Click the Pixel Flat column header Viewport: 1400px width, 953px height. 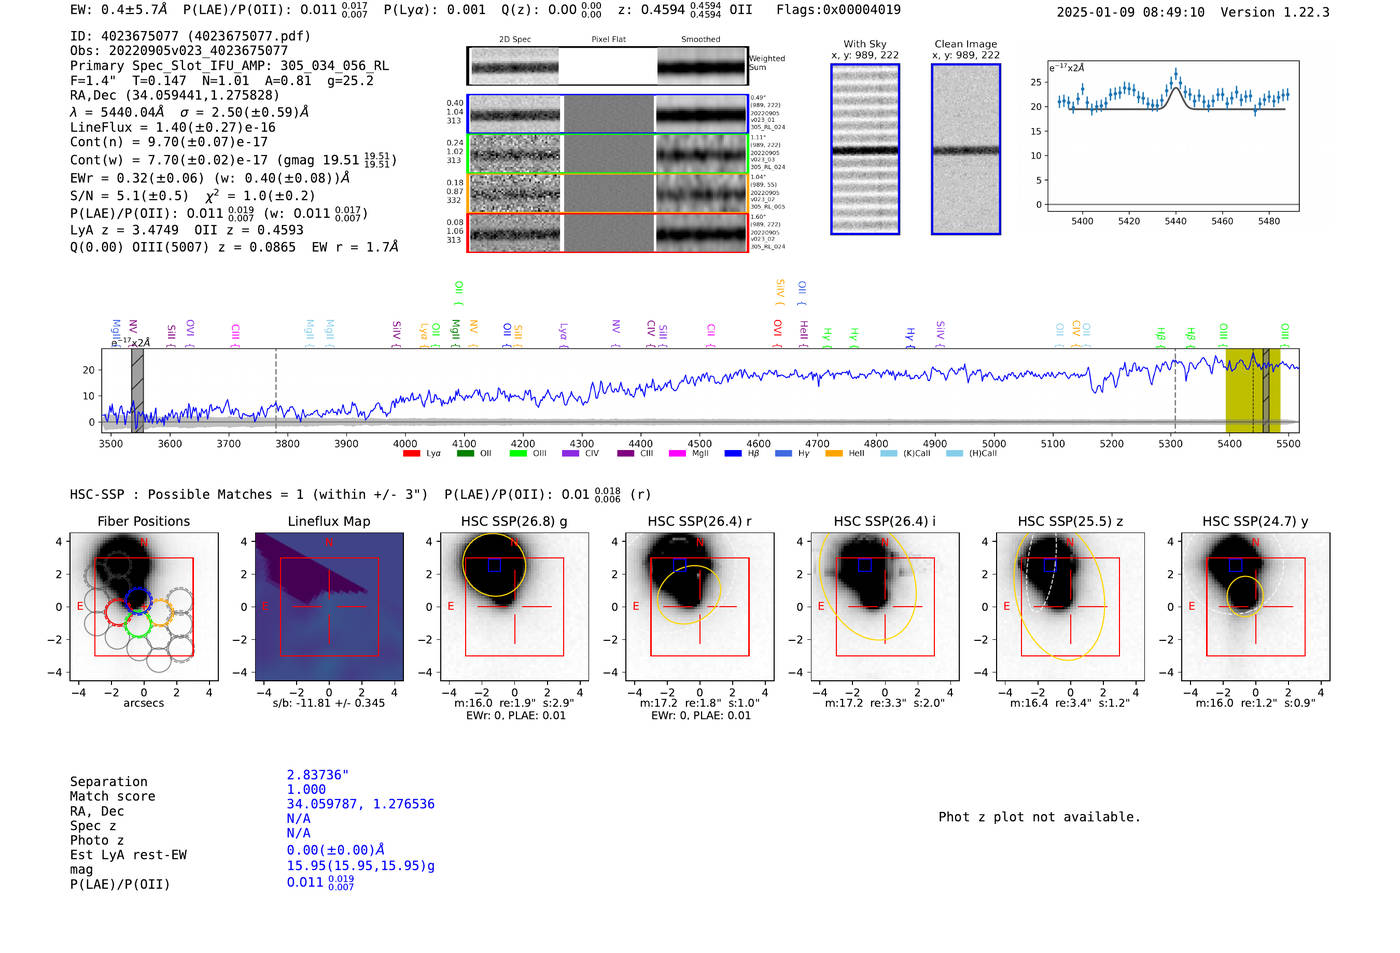coord(608,39)
